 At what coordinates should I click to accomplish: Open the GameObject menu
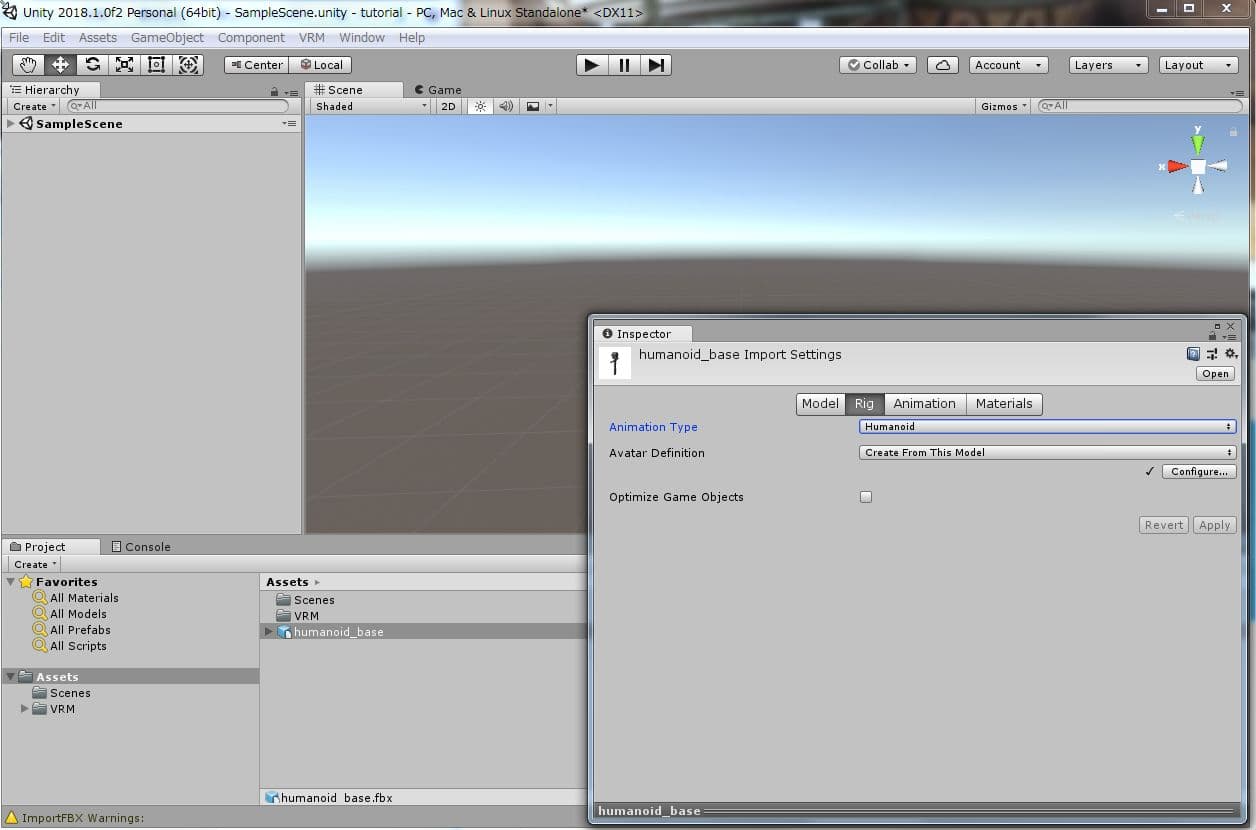coord(167,37)
